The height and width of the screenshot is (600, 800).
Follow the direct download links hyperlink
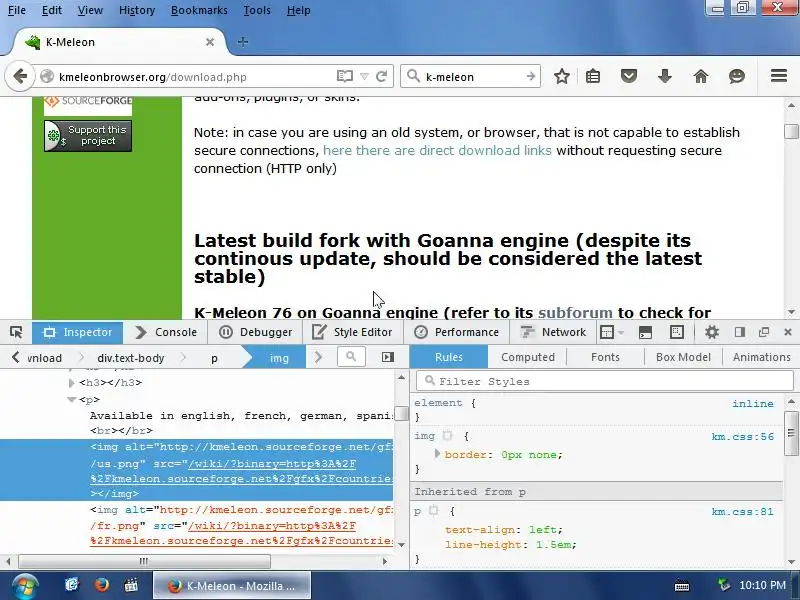pyautogui.click(x=437, y=151)
